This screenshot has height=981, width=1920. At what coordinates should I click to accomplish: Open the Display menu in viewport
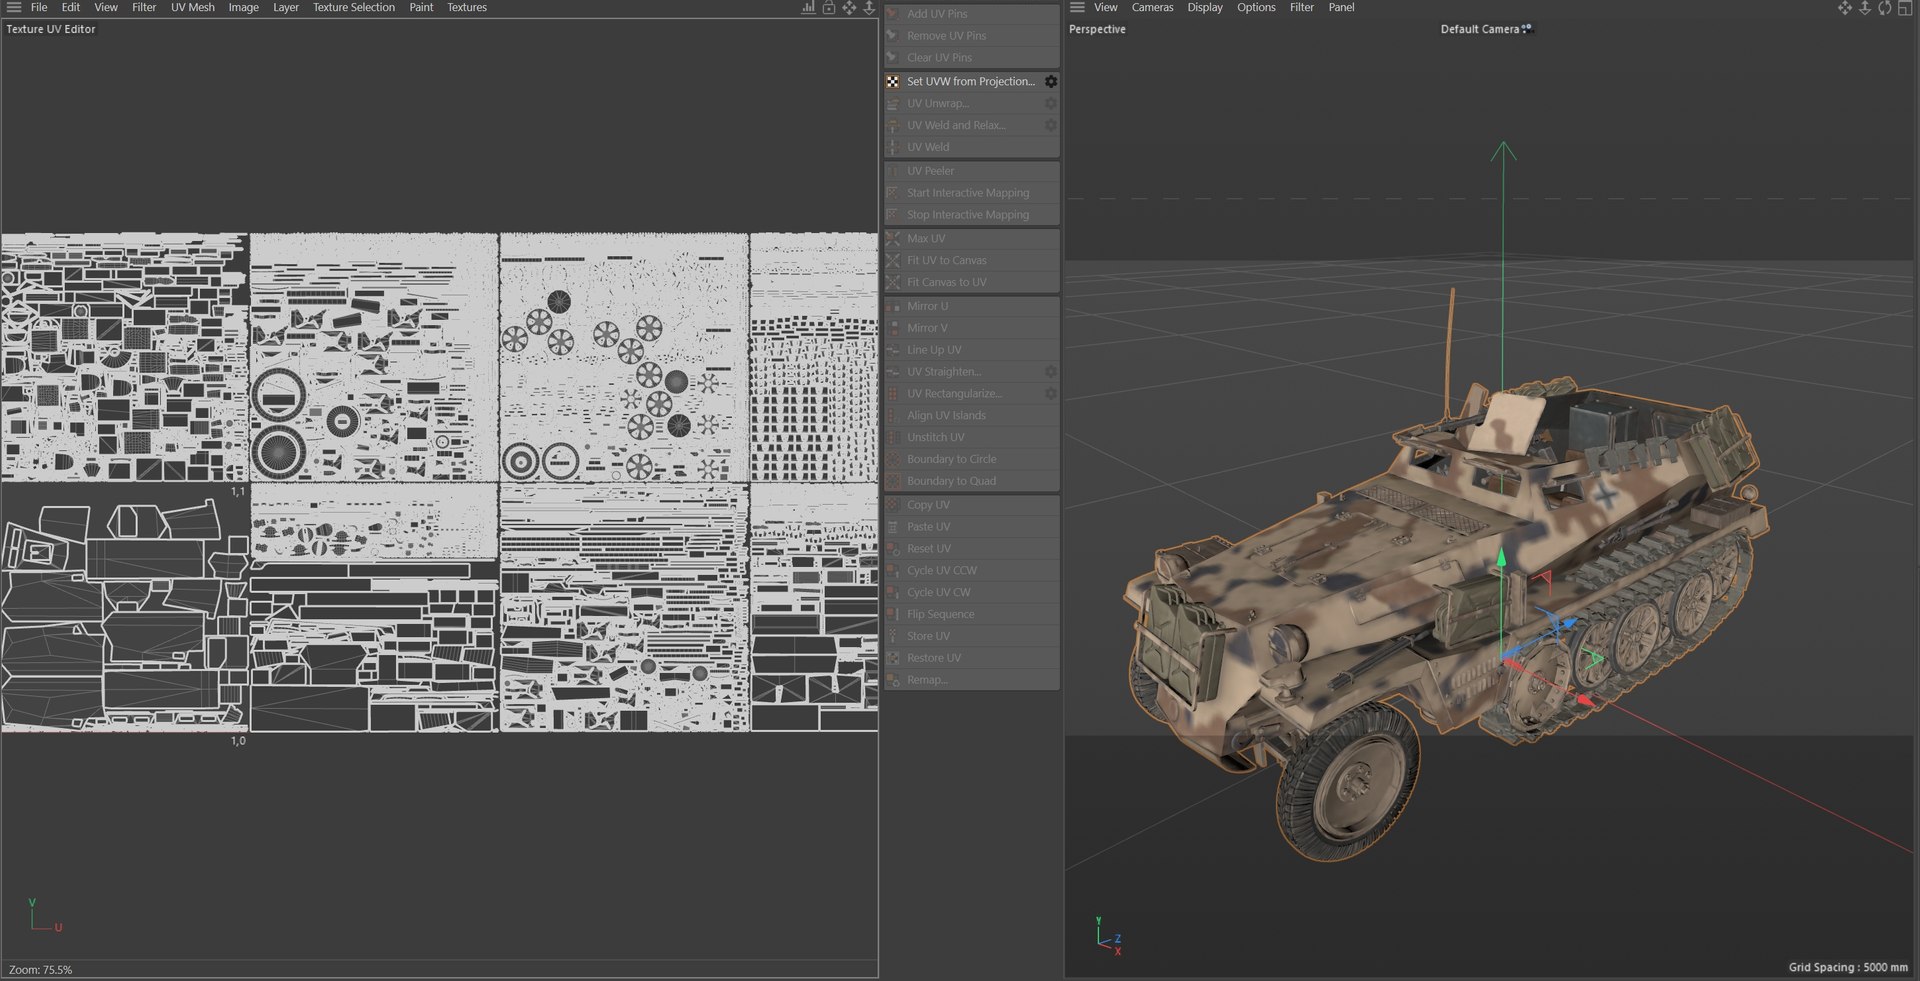pos(1205,7)
